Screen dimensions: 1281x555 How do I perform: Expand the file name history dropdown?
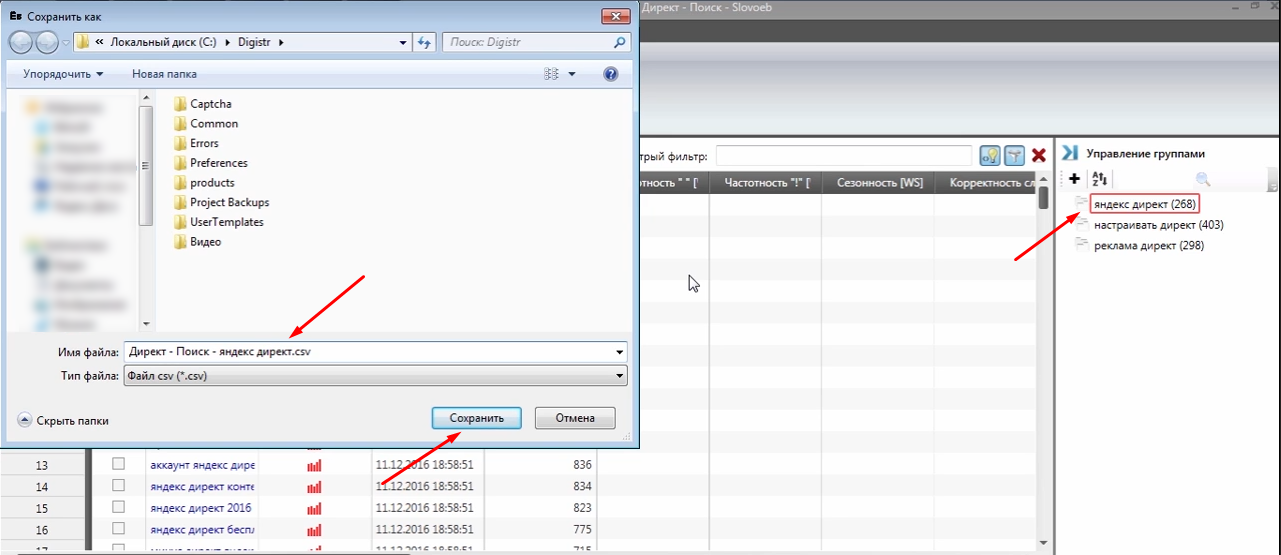(620, 352)
